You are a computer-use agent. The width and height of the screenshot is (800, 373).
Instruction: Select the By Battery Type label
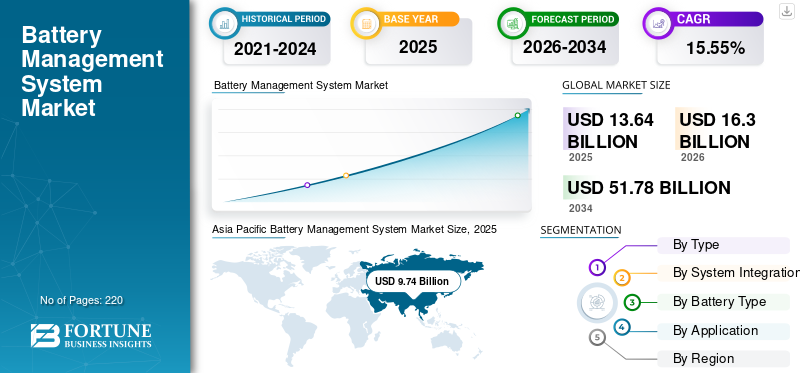[x=719, y=302]
